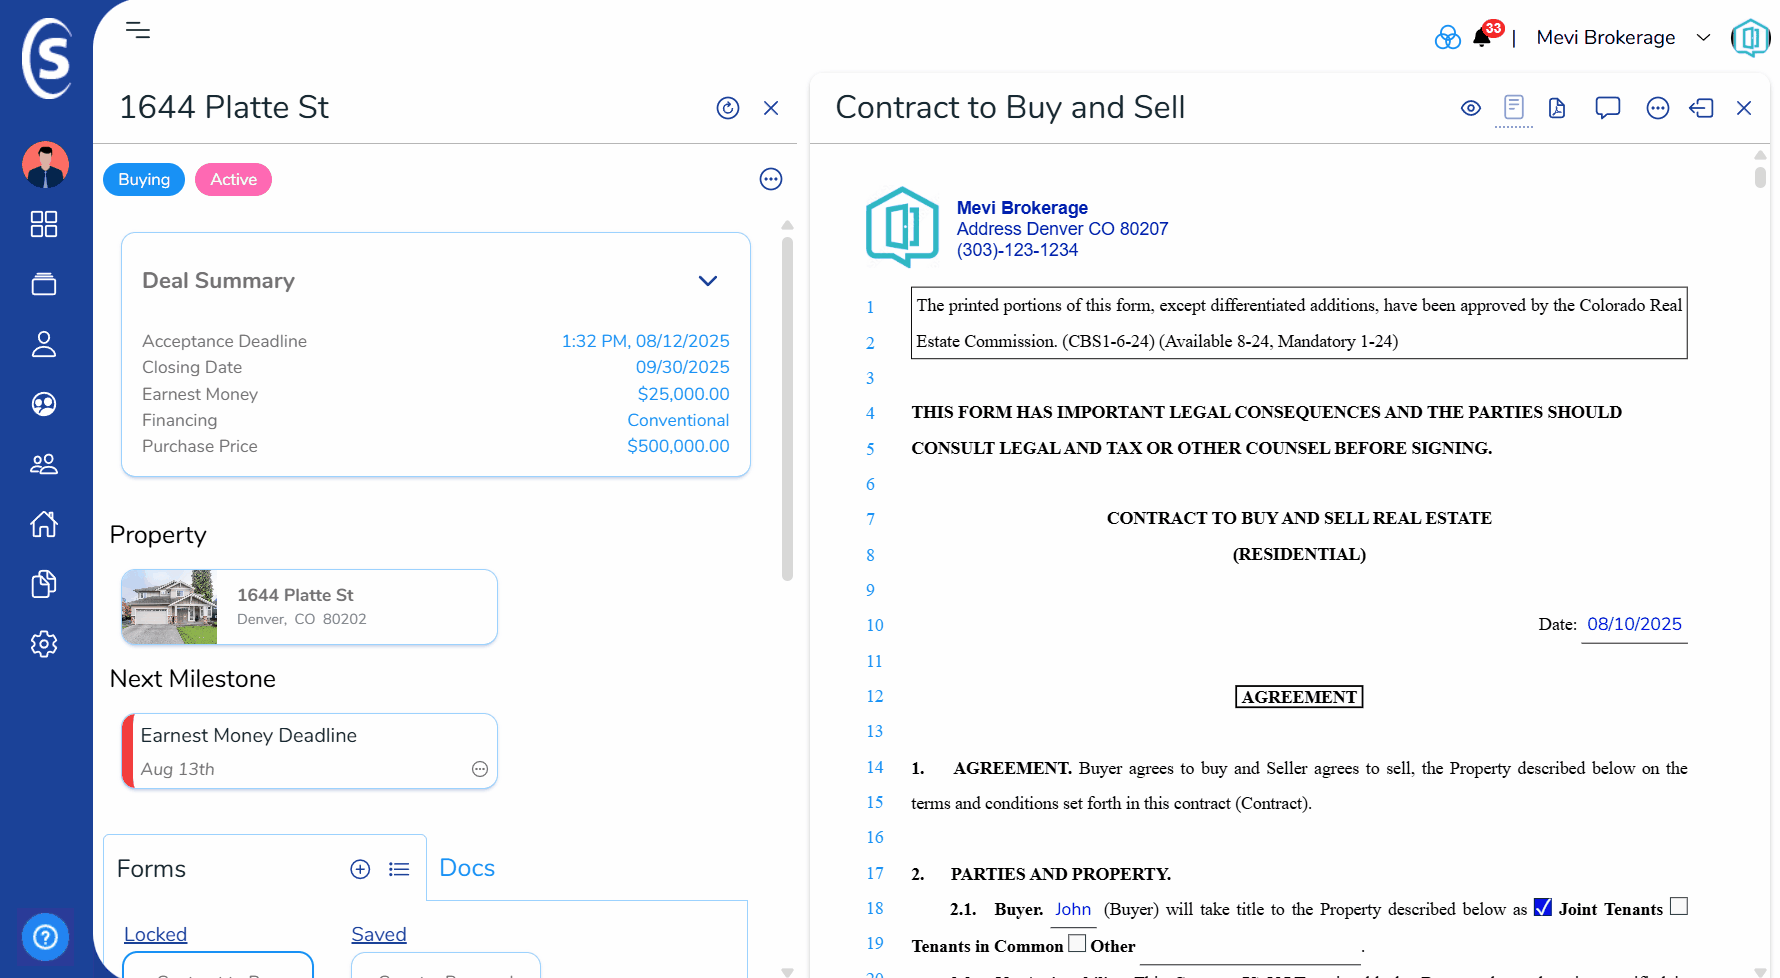The height and width of the screenshot is (978, 1780).
Task: Click the Earnest Money Deadline milestone card
Action: click(309, 751)
